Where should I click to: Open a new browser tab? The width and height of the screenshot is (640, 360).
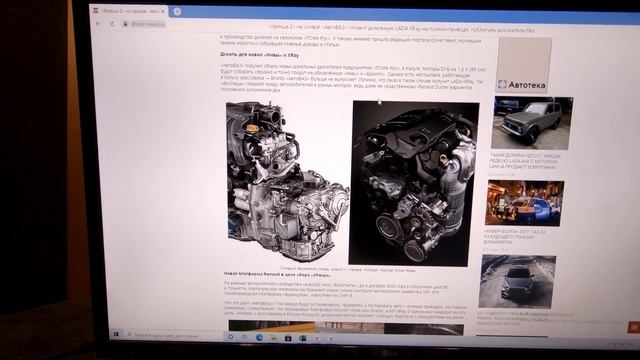coord(177,11)
